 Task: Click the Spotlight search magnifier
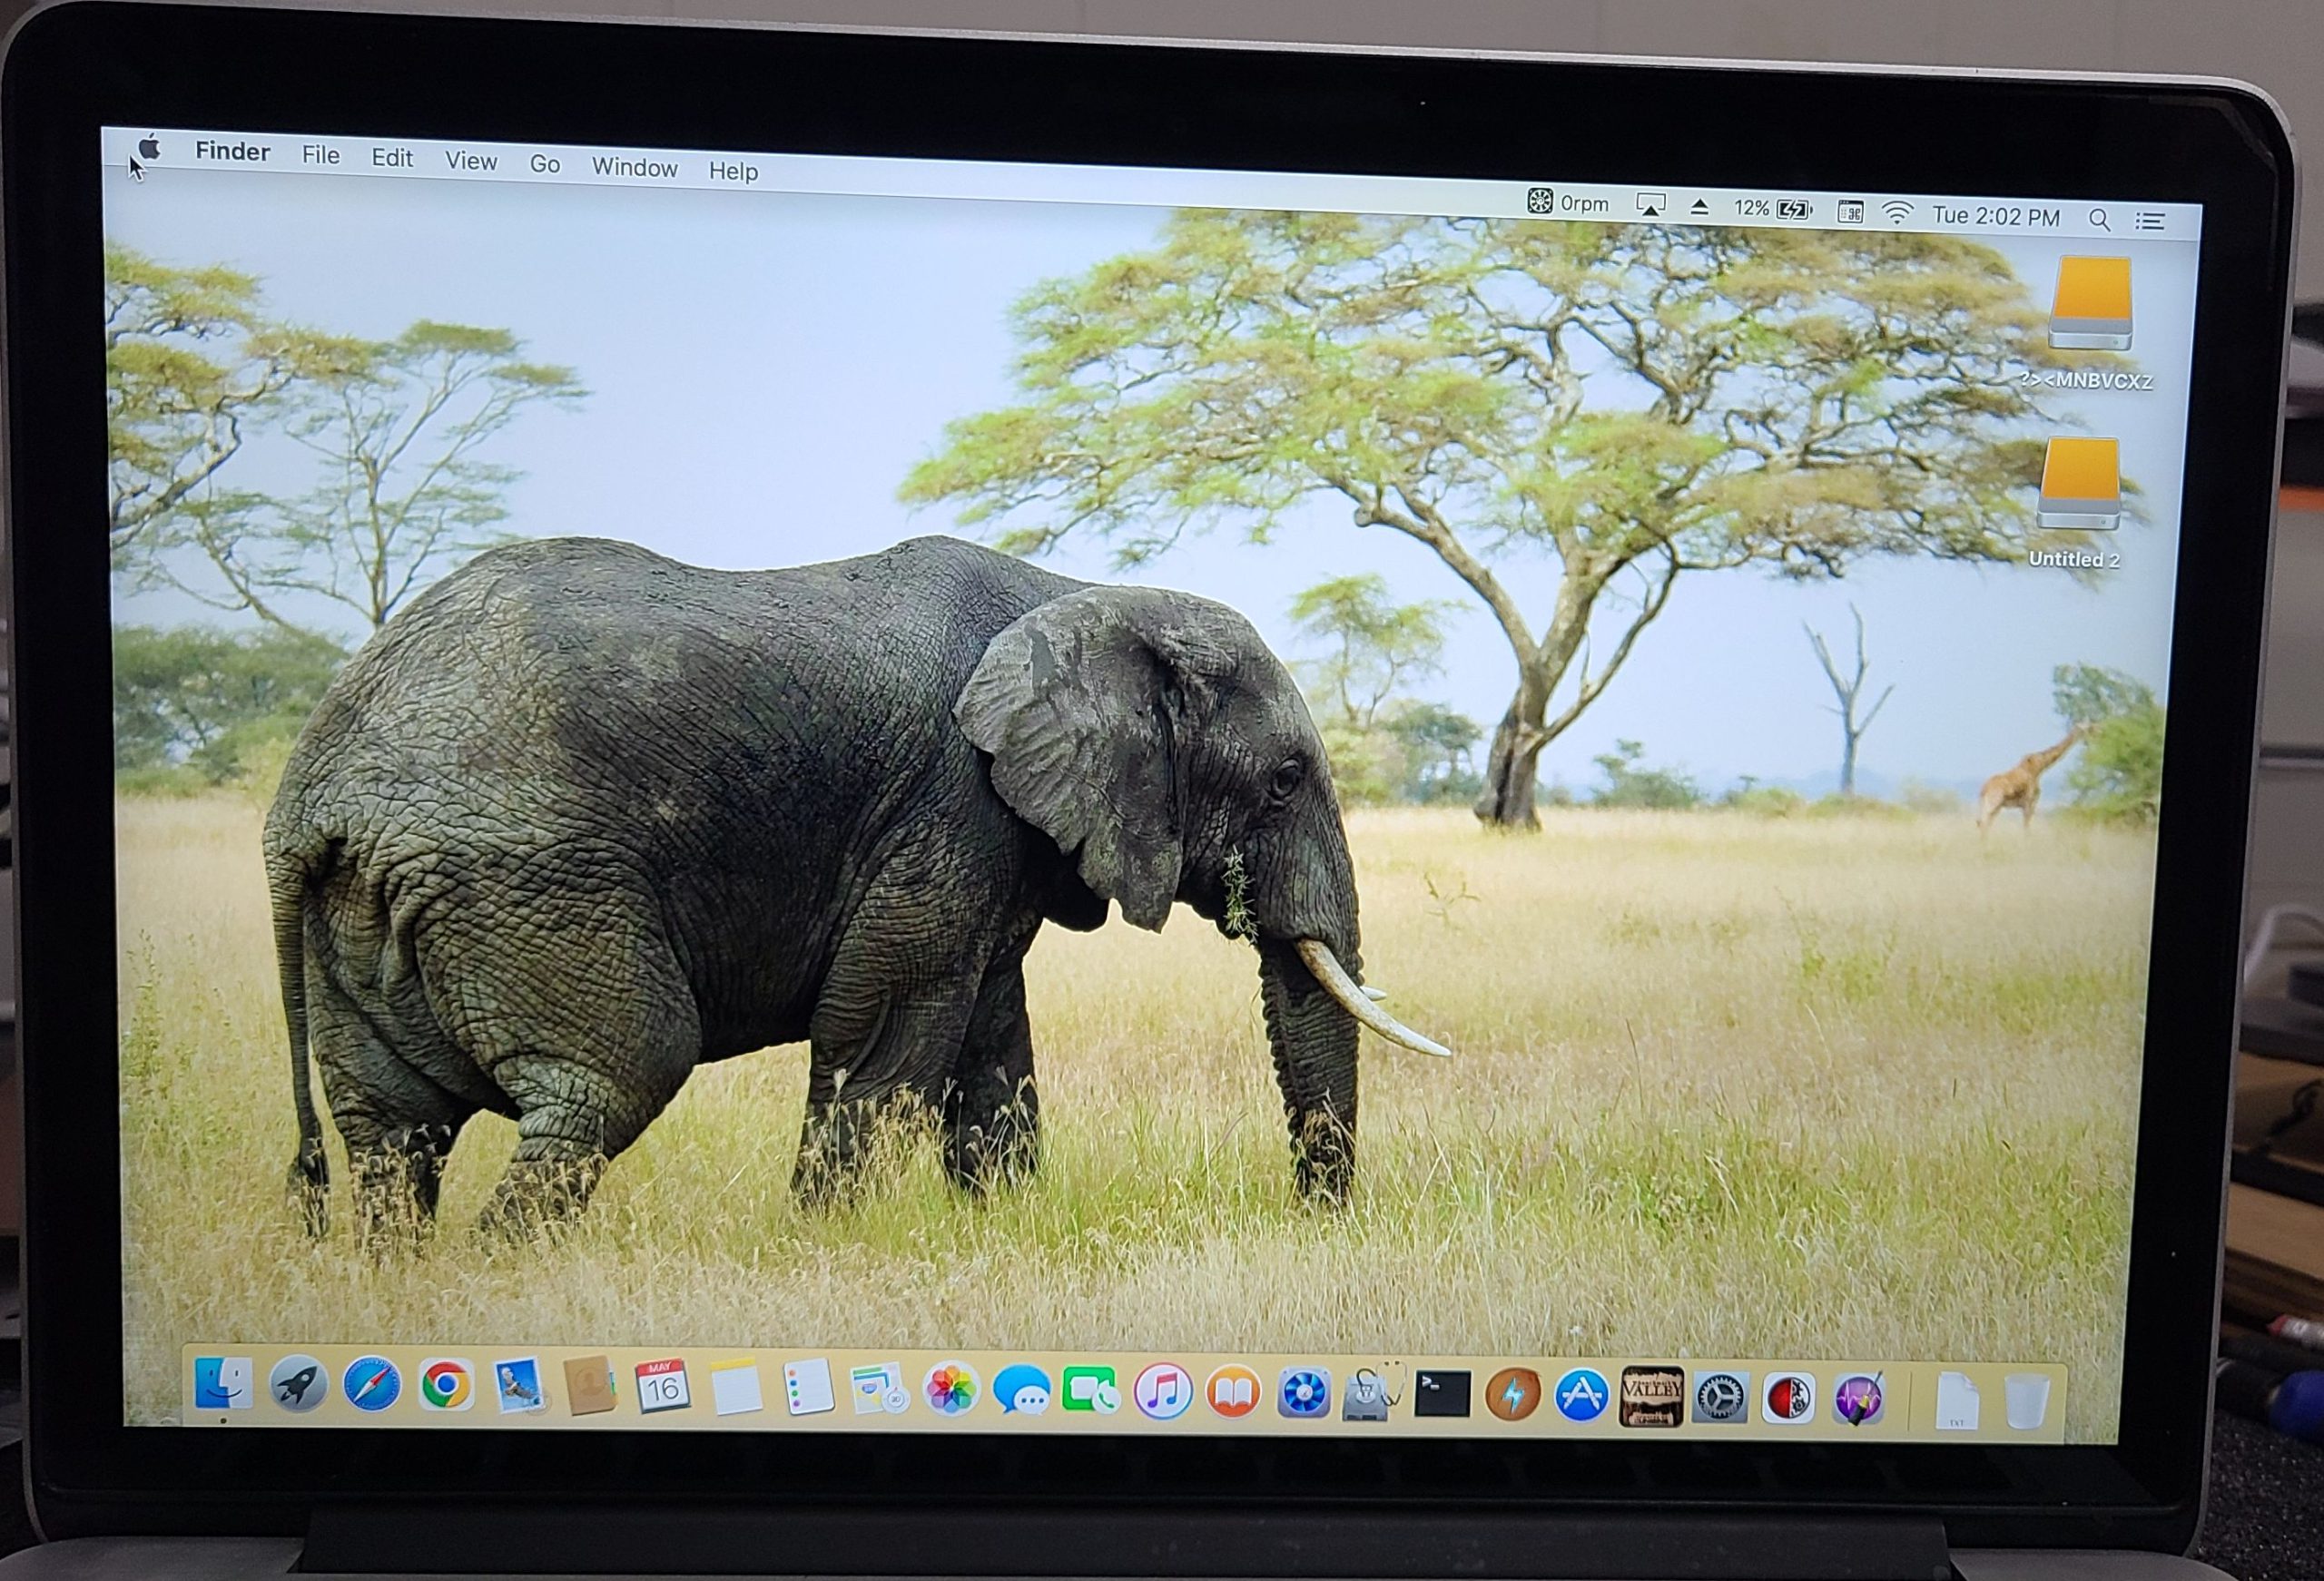click(x=2099, y=220)
